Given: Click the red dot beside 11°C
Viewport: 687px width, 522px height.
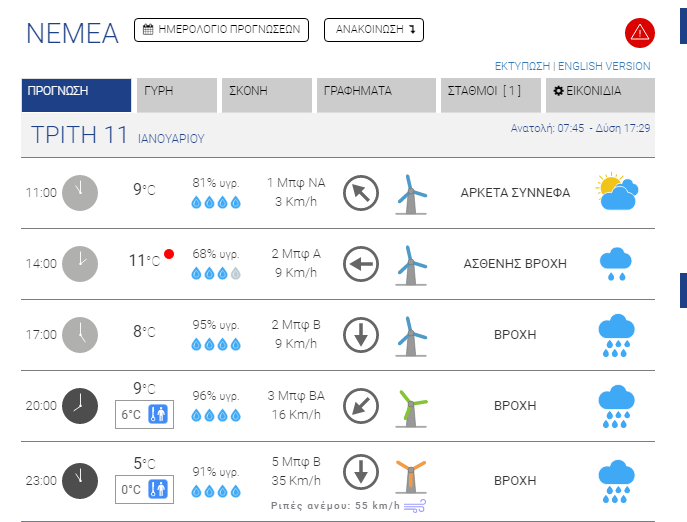Looking at the screenshot, I should pyautogui.click(x=169, y=254).
